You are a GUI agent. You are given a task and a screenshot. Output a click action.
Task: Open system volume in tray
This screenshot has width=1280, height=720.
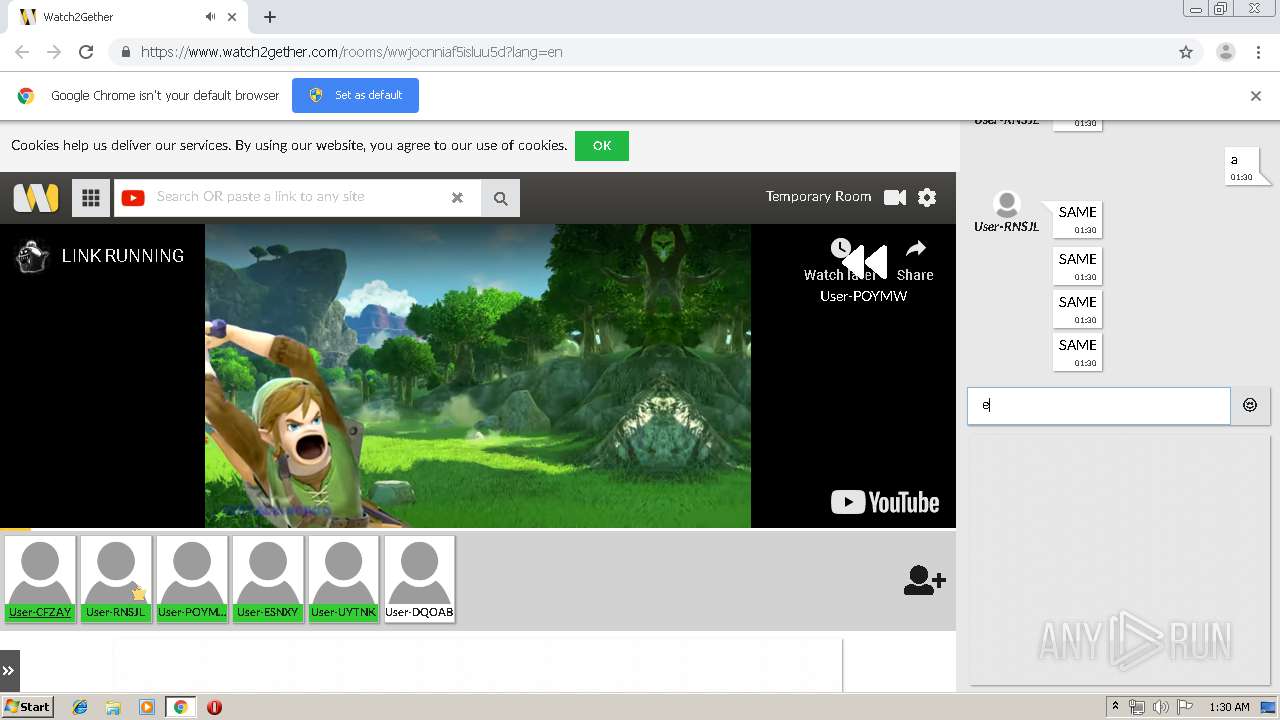(x=1160, y=707)
